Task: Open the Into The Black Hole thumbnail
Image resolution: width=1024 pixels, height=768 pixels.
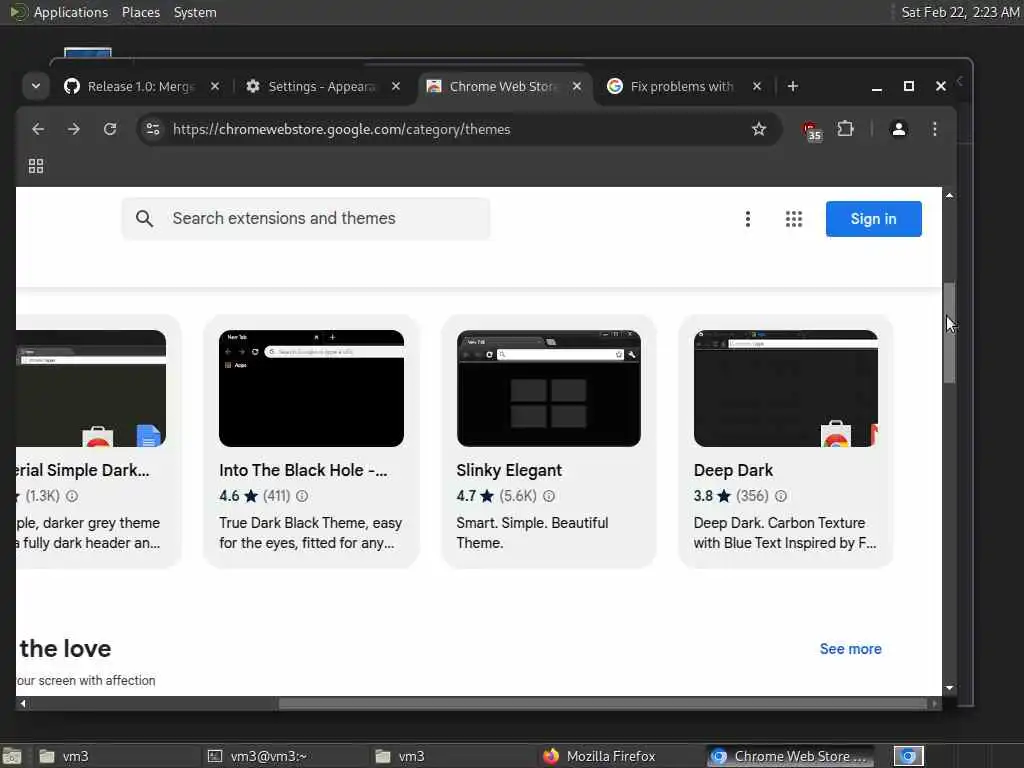Action: 312,389
